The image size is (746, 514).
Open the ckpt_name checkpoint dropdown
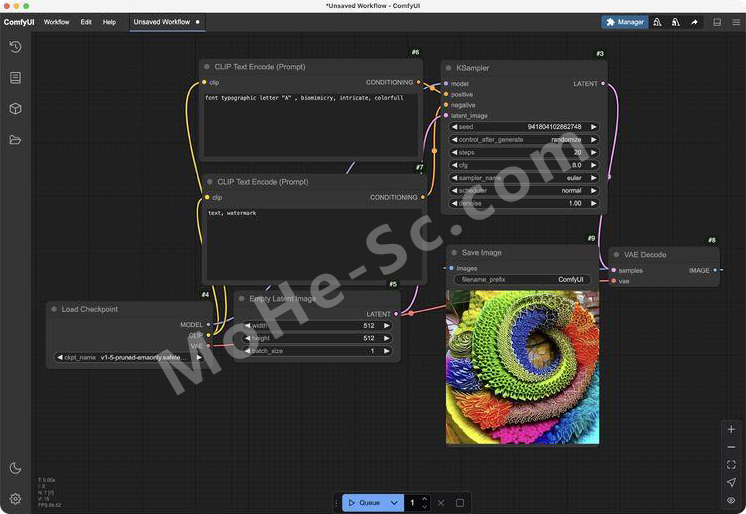point(129,357)
